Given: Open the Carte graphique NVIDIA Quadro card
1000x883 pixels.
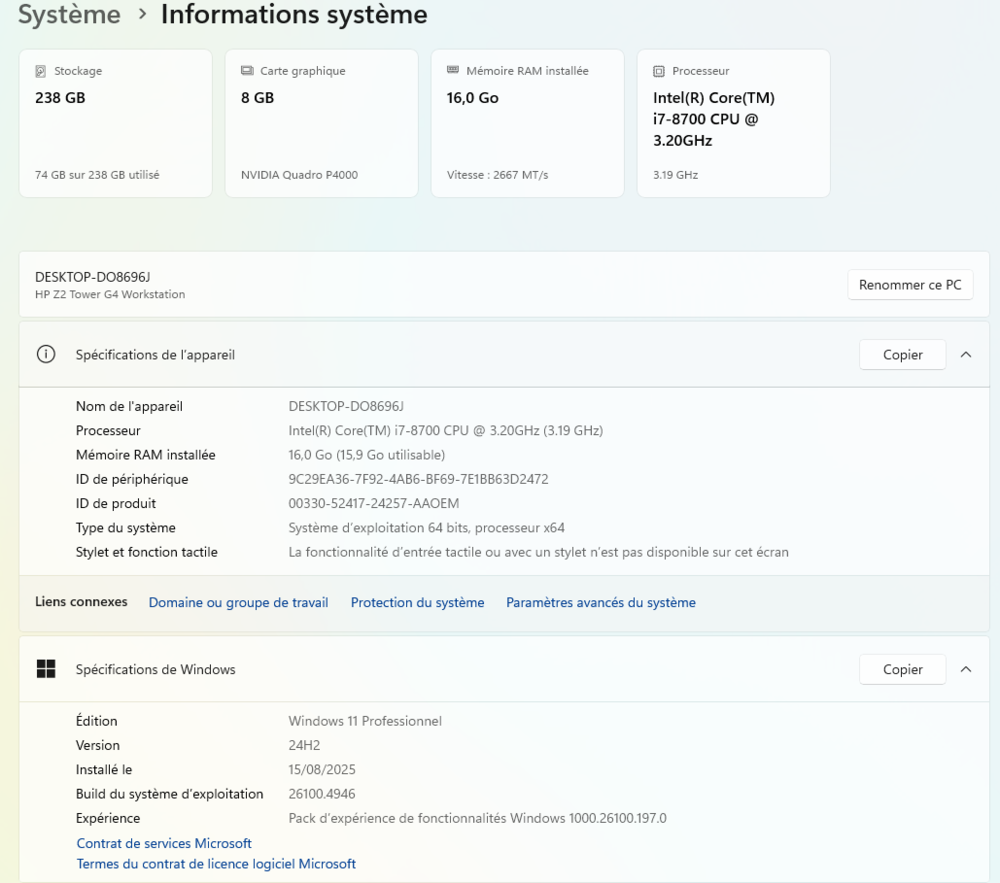Looking at the screenshot, I should (321, 123).
